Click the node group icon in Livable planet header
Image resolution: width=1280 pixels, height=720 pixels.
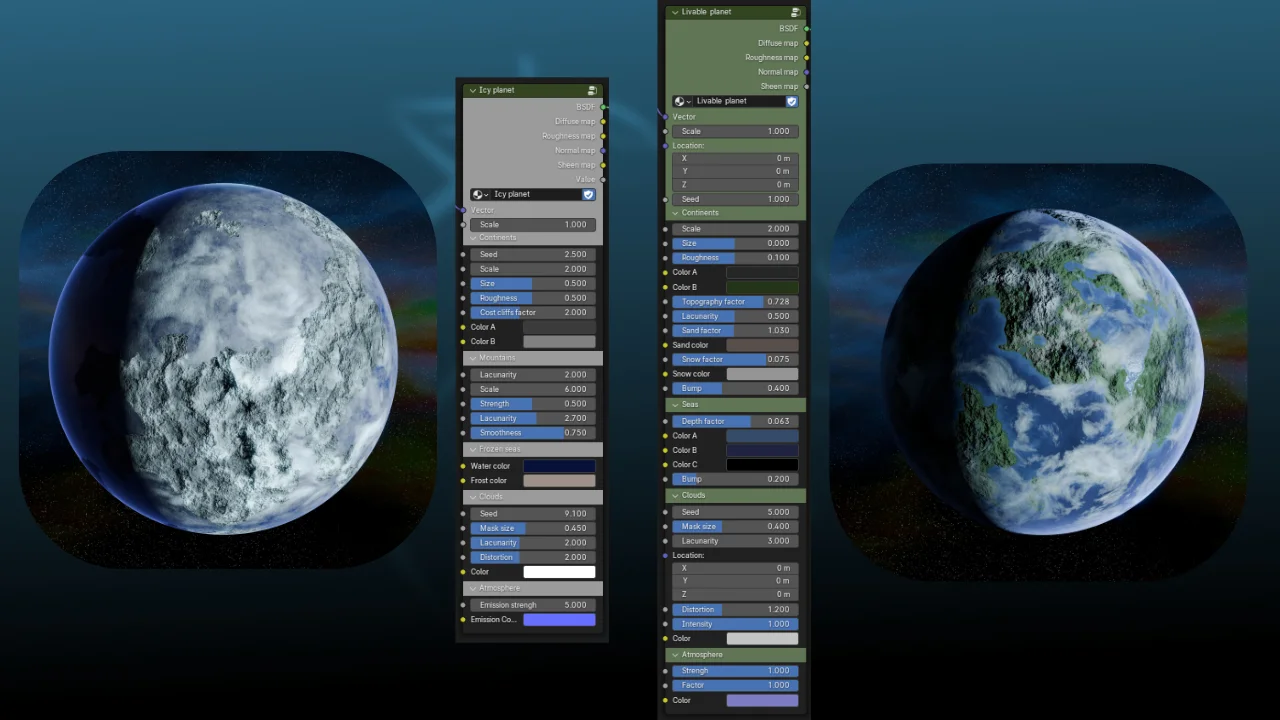[796, 12]
